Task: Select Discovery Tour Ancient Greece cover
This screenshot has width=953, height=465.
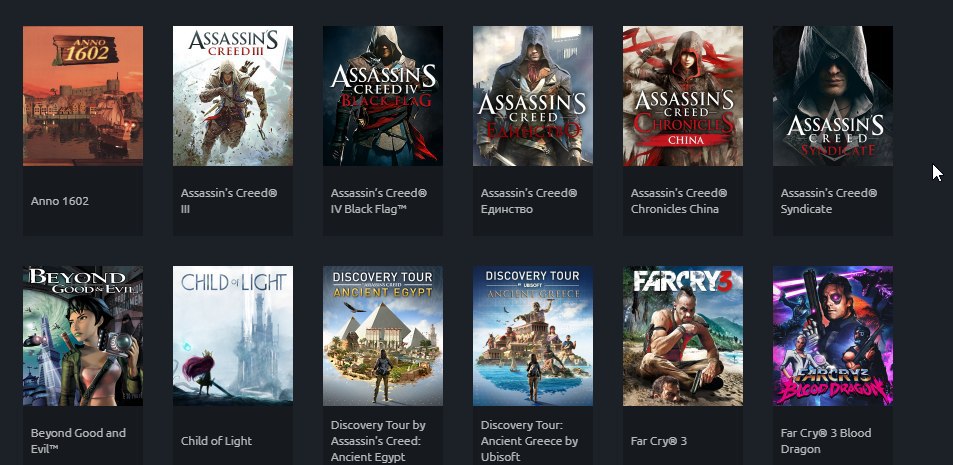Action: (x=533, y=336)
